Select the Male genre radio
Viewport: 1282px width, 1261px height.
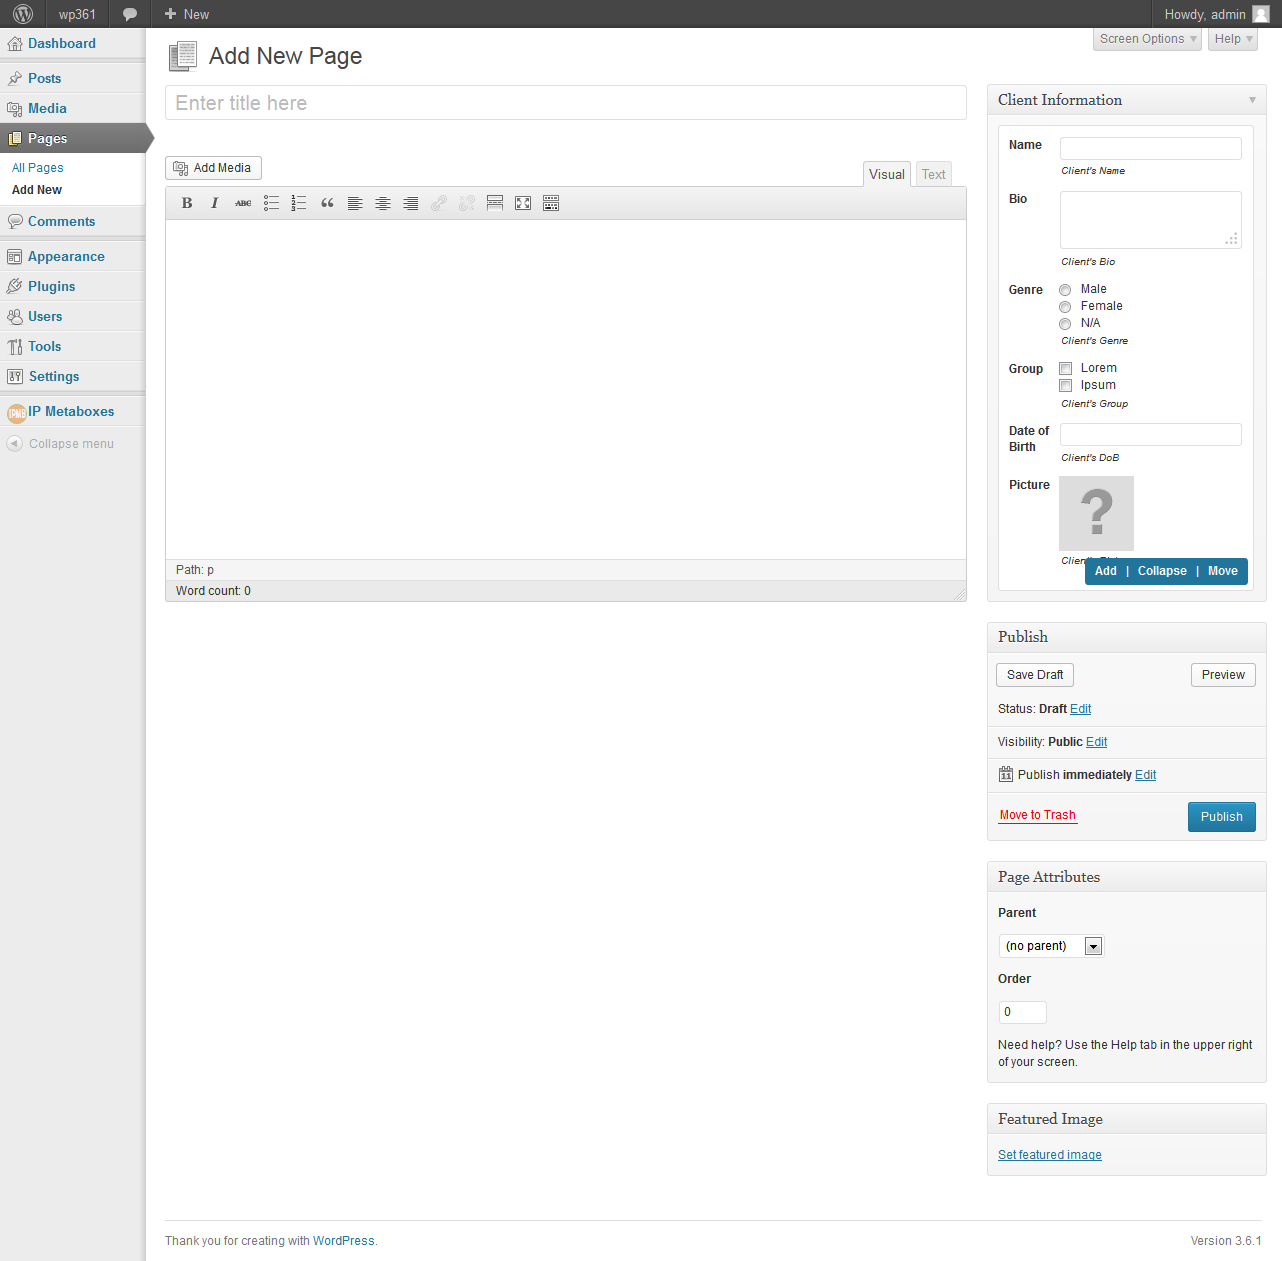1065,290
